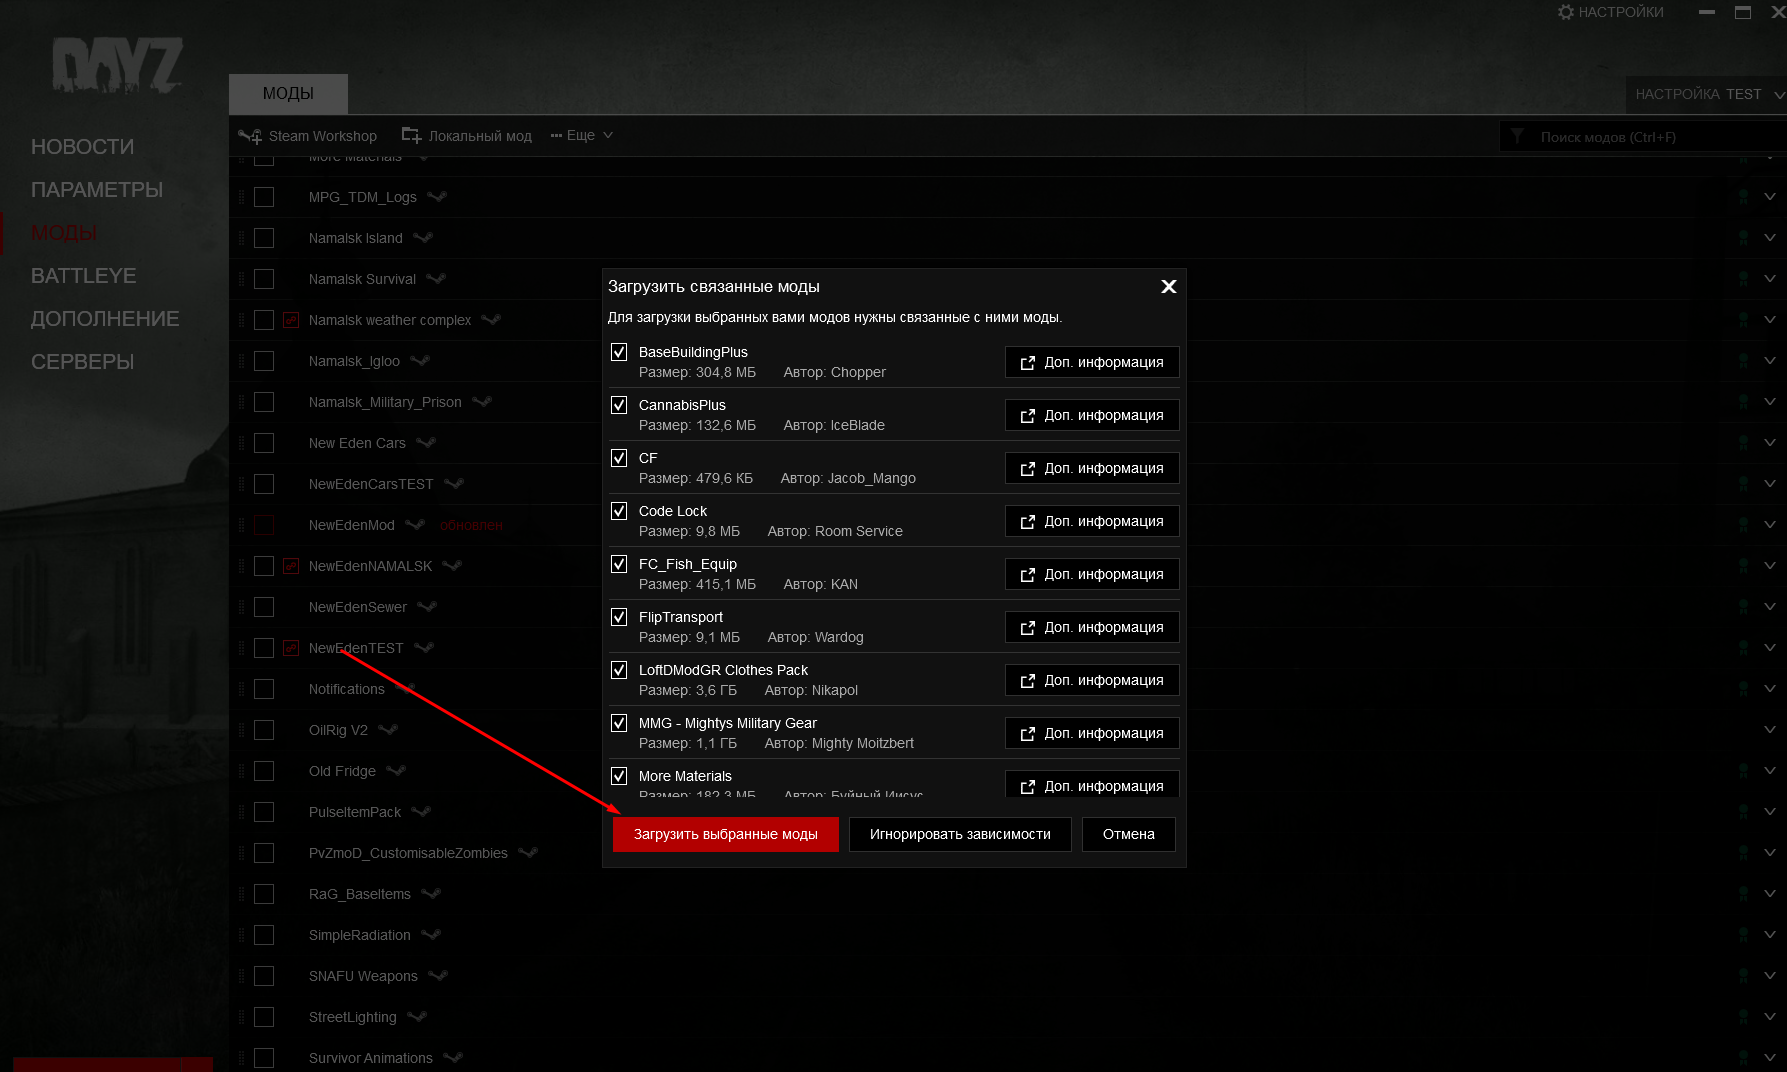Viewport: 1787px width, 1072px height.
Task: Open Steam Workshop from the toolbar
Action: tap(308, 136)
